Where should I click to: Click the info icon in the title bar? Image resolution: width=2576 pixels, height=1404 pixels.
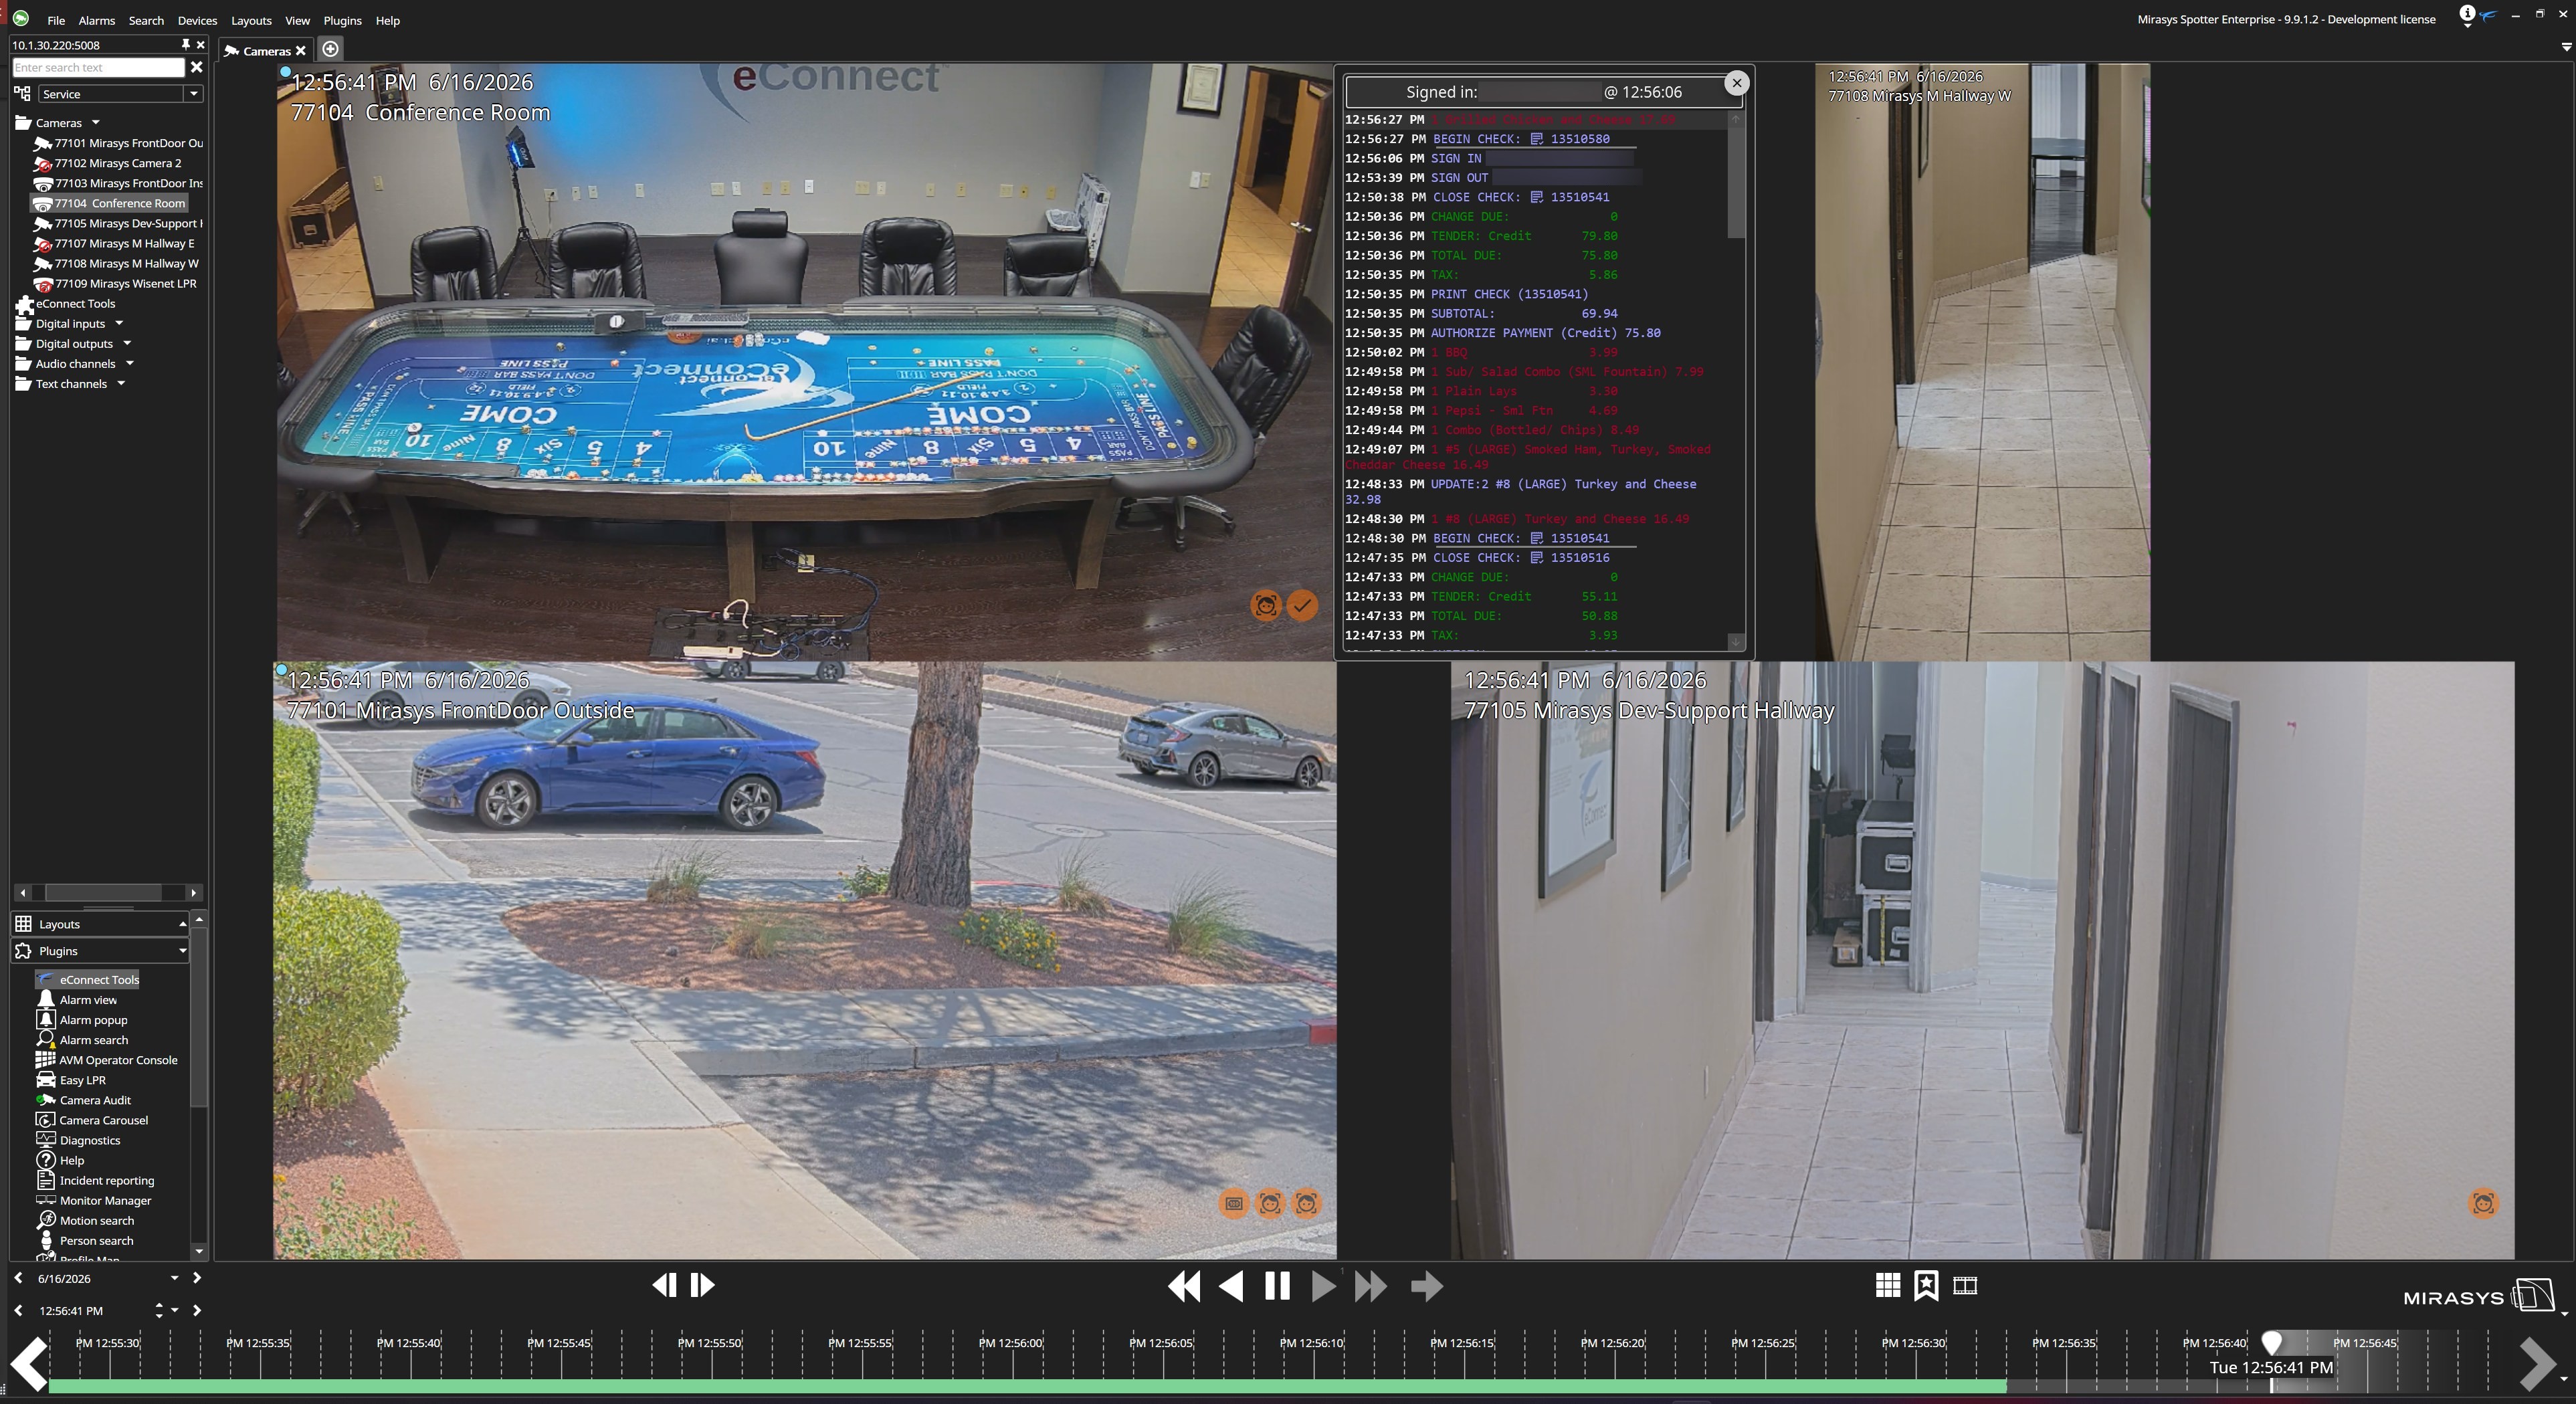(2467, 14)
